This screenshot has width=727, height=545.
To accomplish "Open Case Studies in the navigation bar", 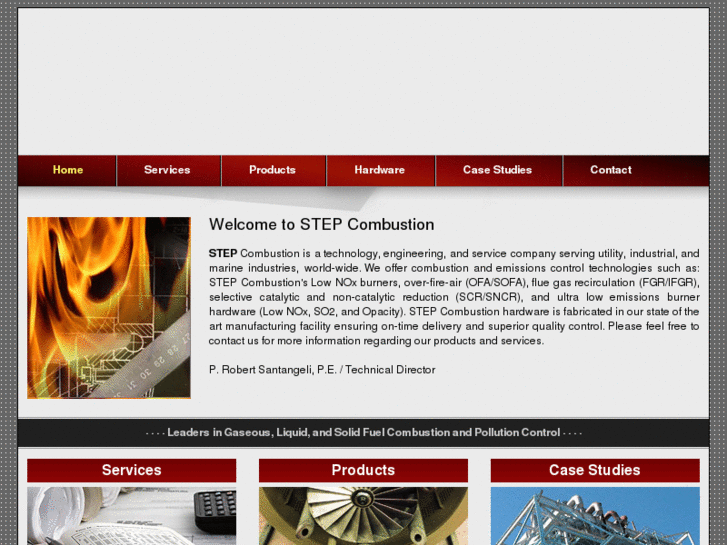I will tap(498, 170).
